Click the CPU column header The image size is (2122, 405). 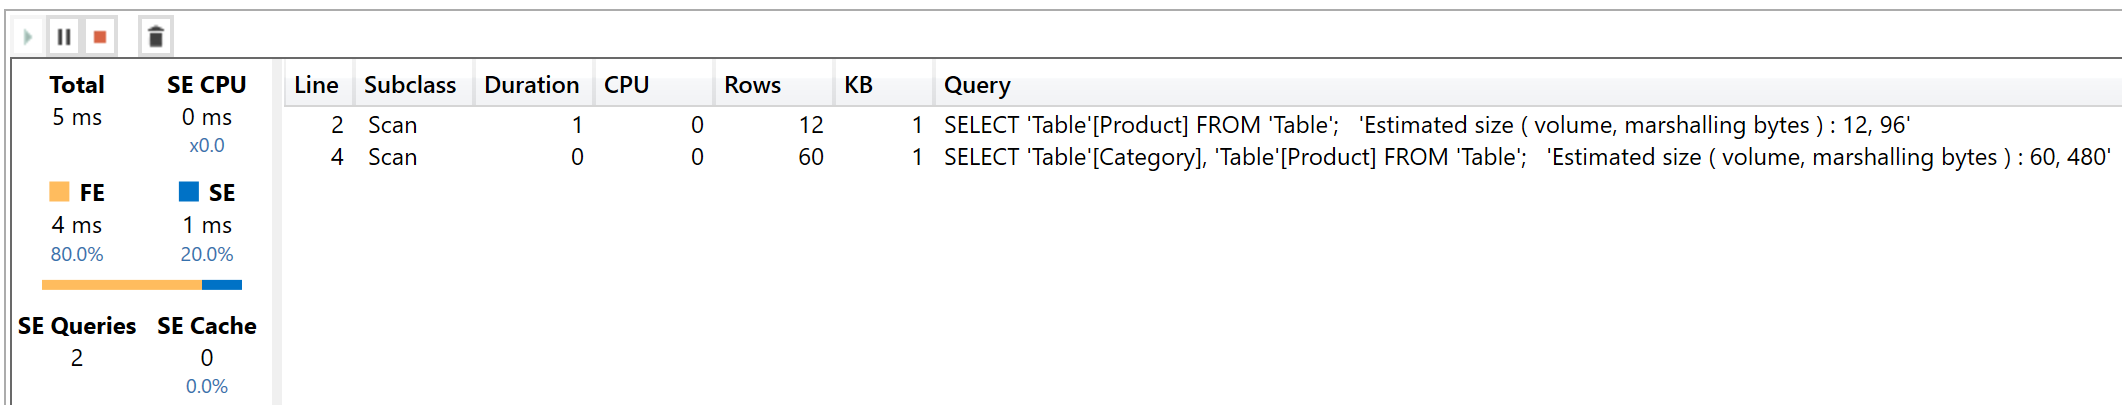click(x=626, y=85)
